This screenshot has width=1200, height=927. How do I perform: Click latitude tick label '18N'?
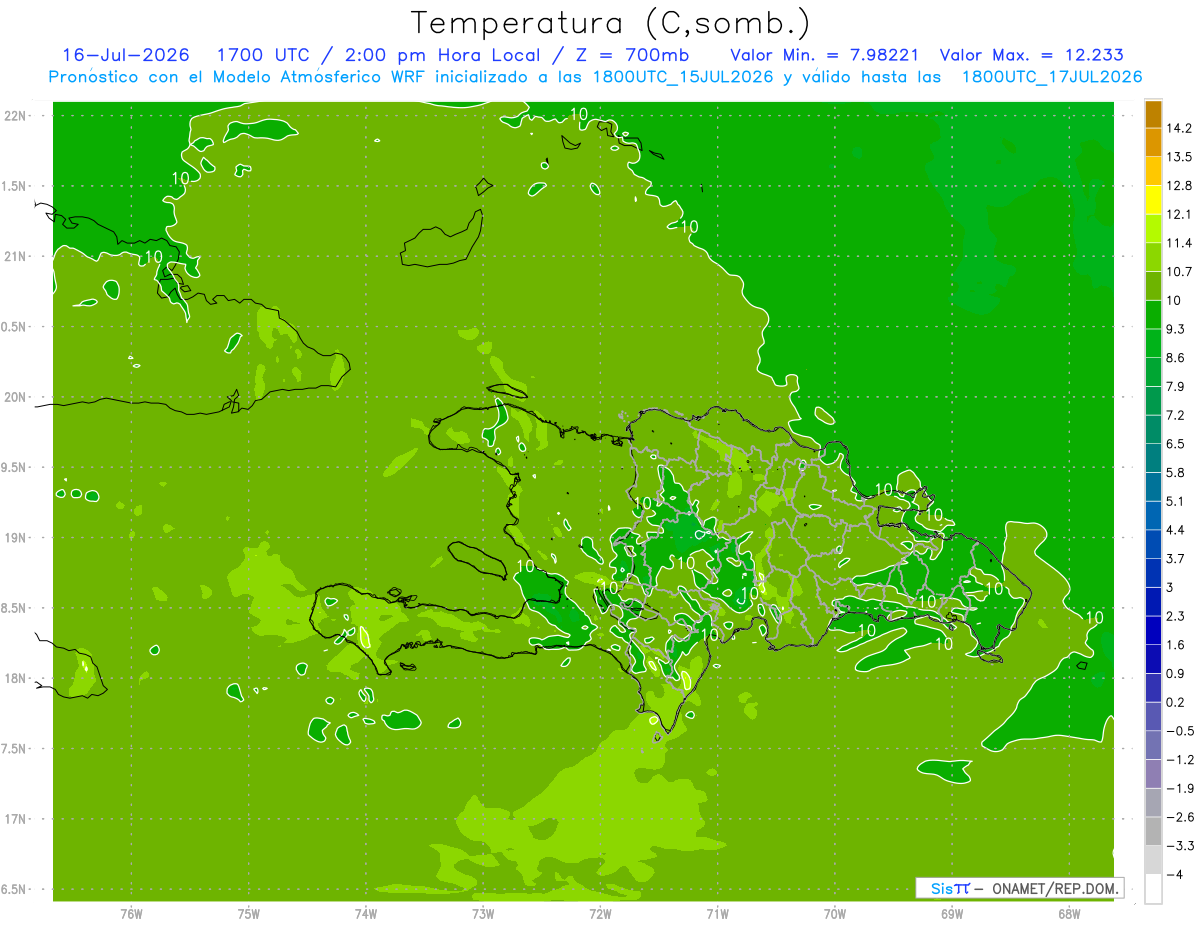pos(15,678)
